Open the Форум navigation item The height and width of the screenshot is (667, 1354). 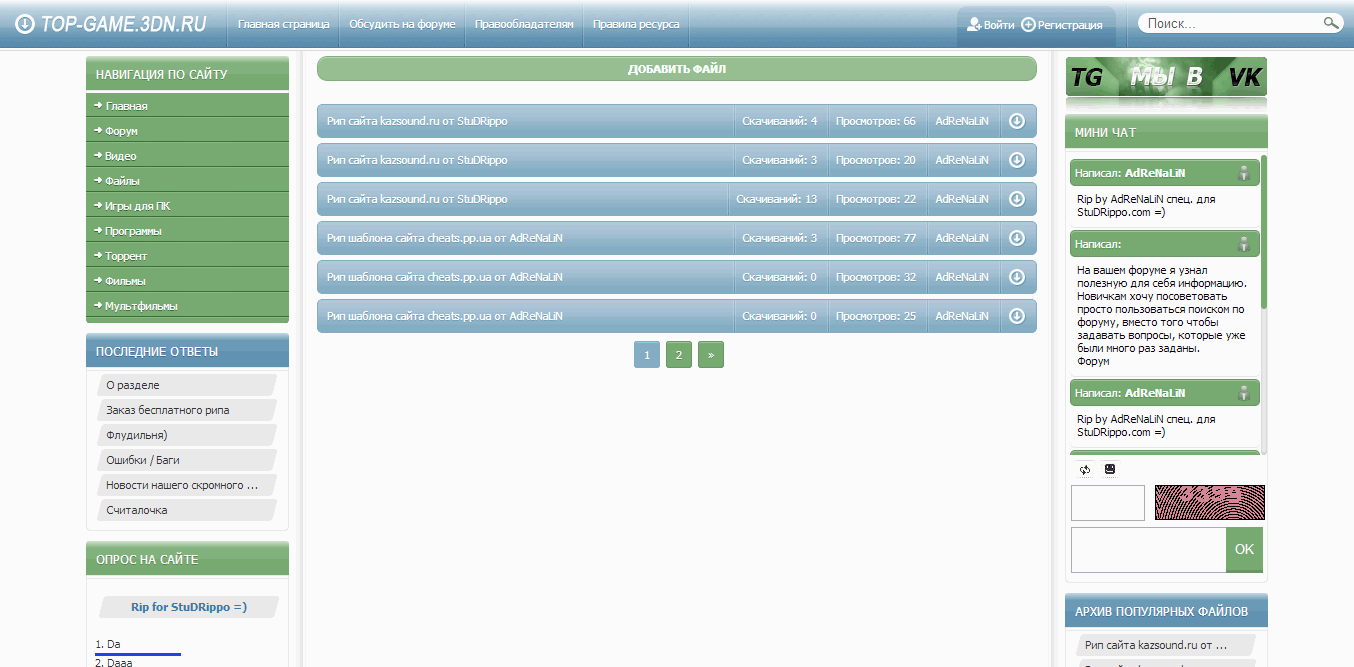tap(121, 131)
